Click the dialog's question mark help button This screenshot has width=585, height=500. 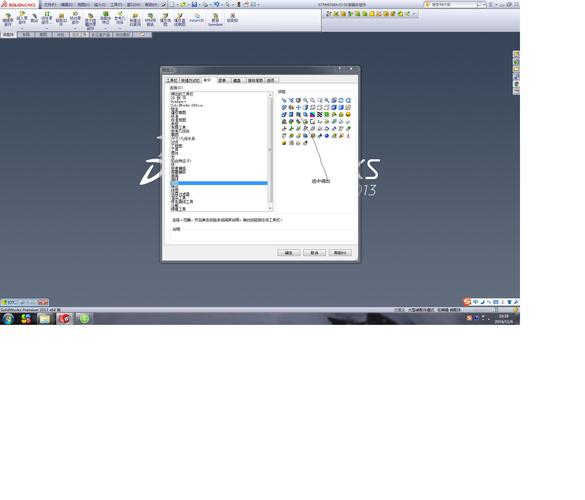tap(340, 69)
